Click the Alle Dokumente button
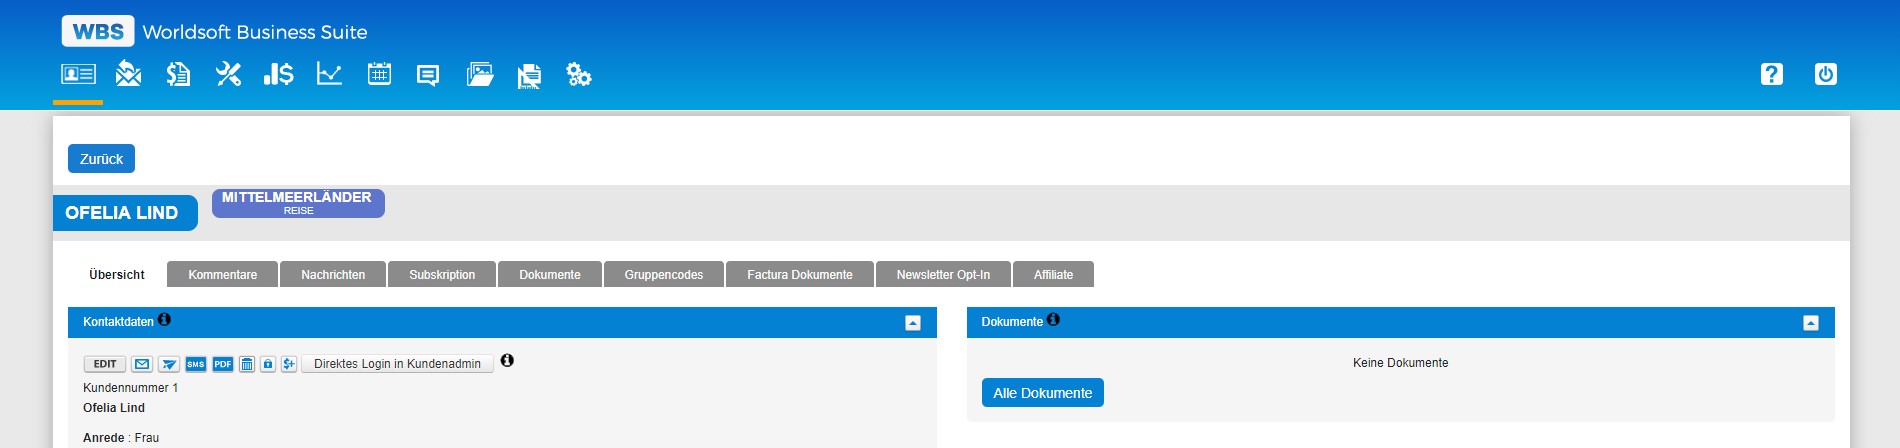The height and width of the screenshot is (448, 1900). coord(1042,393)
